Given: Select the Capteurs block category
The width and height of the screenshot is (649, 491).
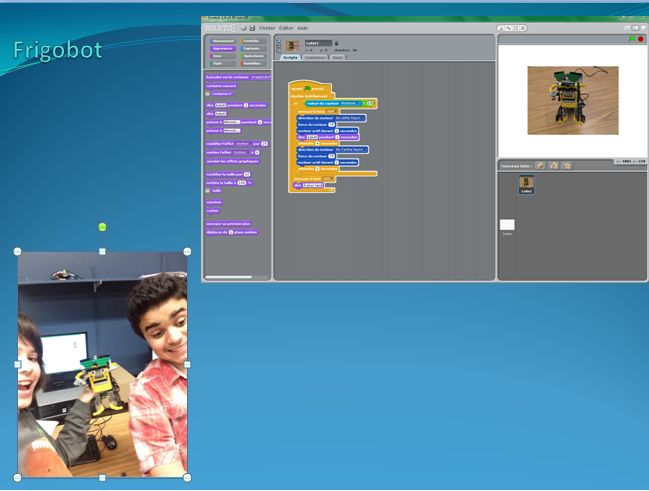Looking at the screenshot, I should click(253, 48).
